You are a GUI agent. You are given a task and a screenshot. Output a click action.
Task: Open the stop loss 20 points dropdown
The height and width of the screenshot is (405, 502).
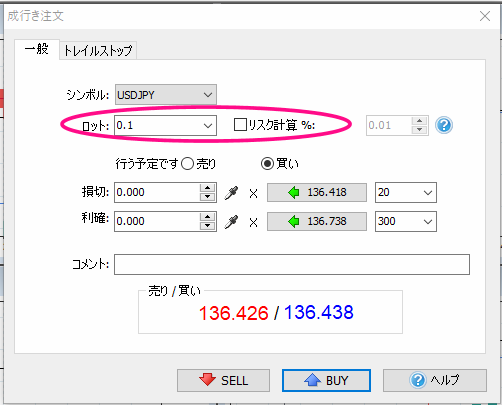coord(406,192)
